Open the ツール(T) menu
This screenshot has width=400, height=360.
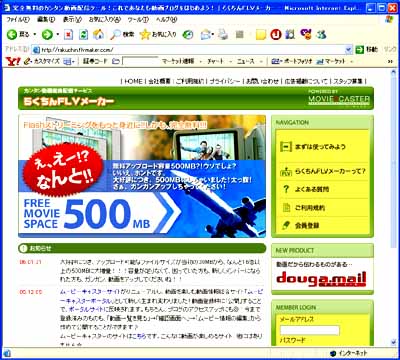click(138, 19)
